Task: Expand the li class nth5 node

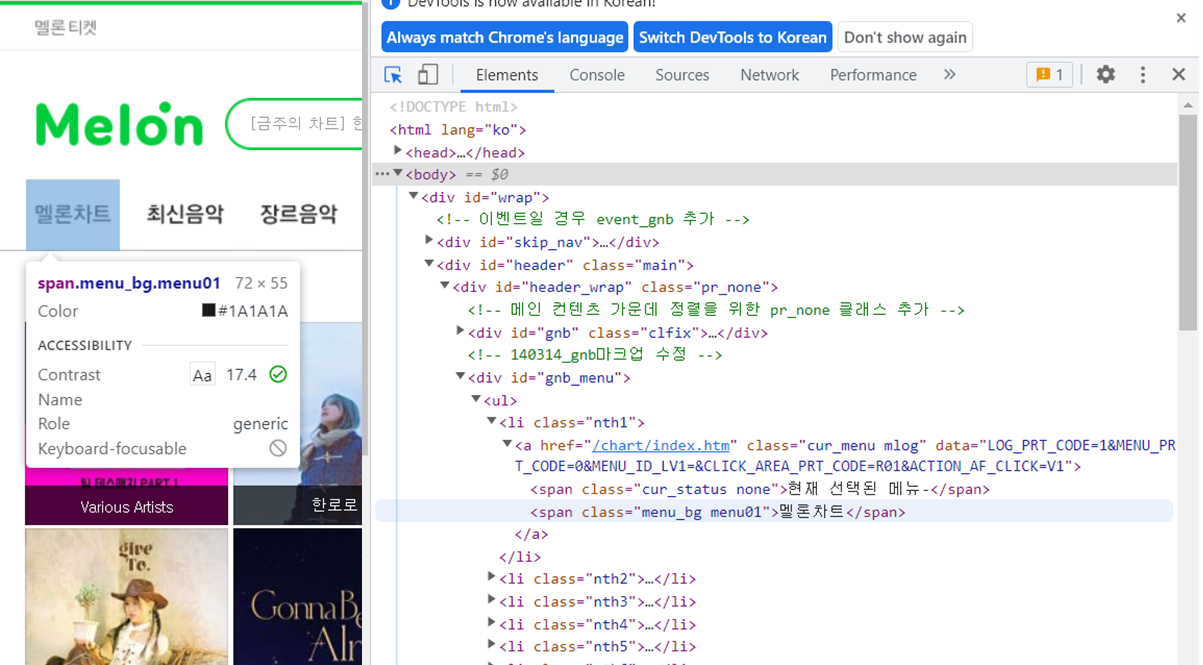Action: click(491, 645)
